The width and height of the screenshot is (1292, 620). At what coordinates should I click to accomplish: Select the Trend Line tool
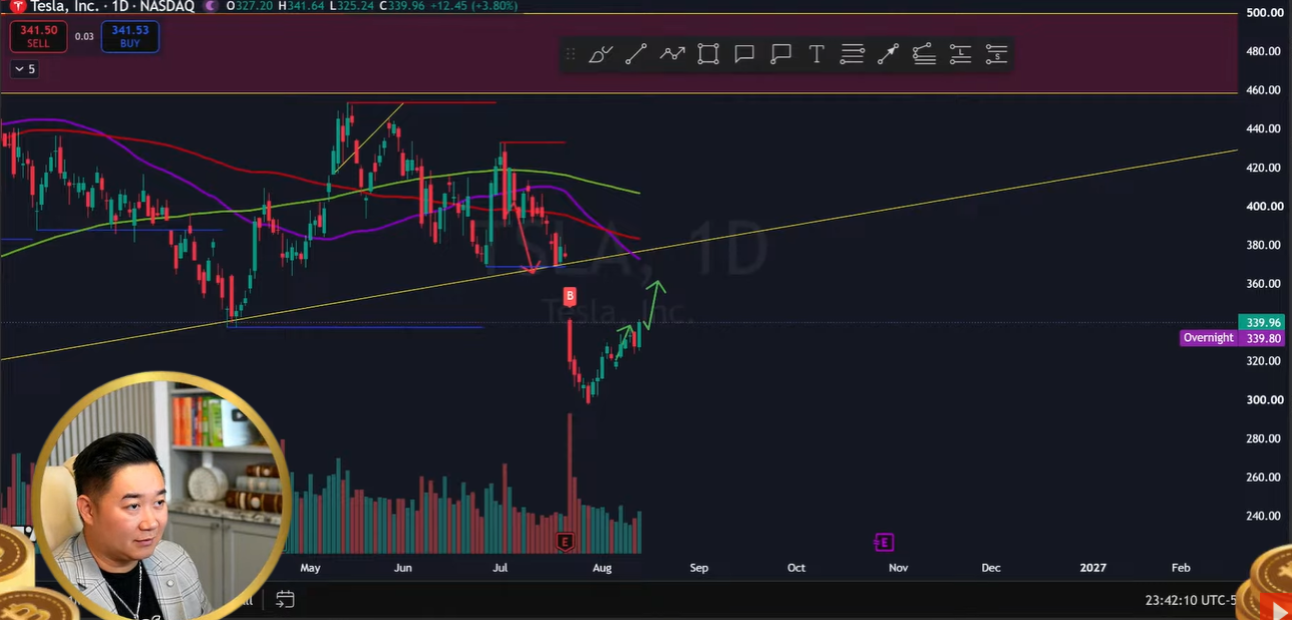(636, 54)
